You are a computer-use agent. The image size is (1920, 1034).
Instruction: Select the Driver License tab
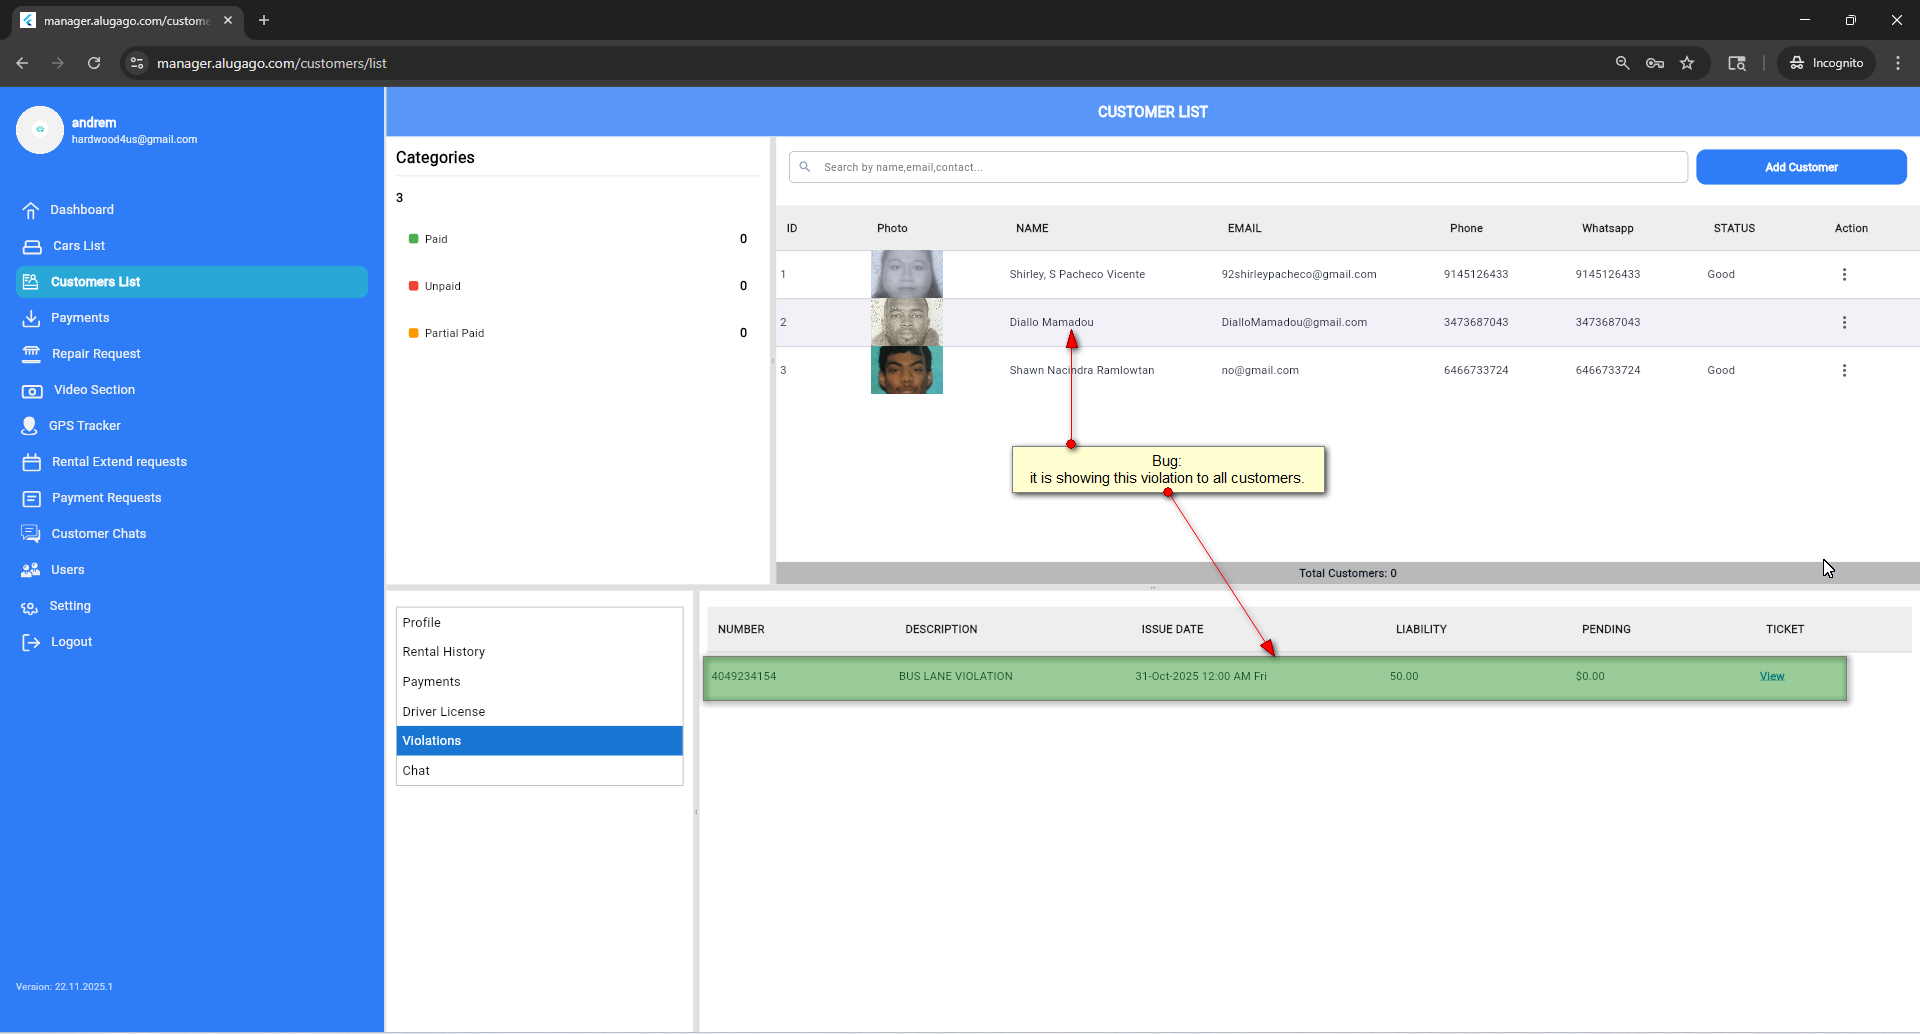(443, 712)
